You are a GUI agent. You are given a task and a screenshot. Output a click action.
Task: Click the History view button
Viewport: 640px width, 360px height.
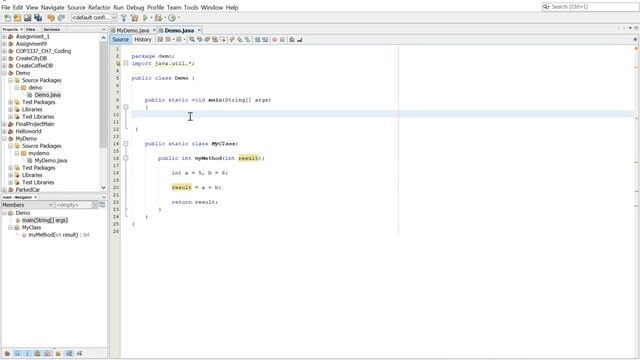(x=143, y=40)
